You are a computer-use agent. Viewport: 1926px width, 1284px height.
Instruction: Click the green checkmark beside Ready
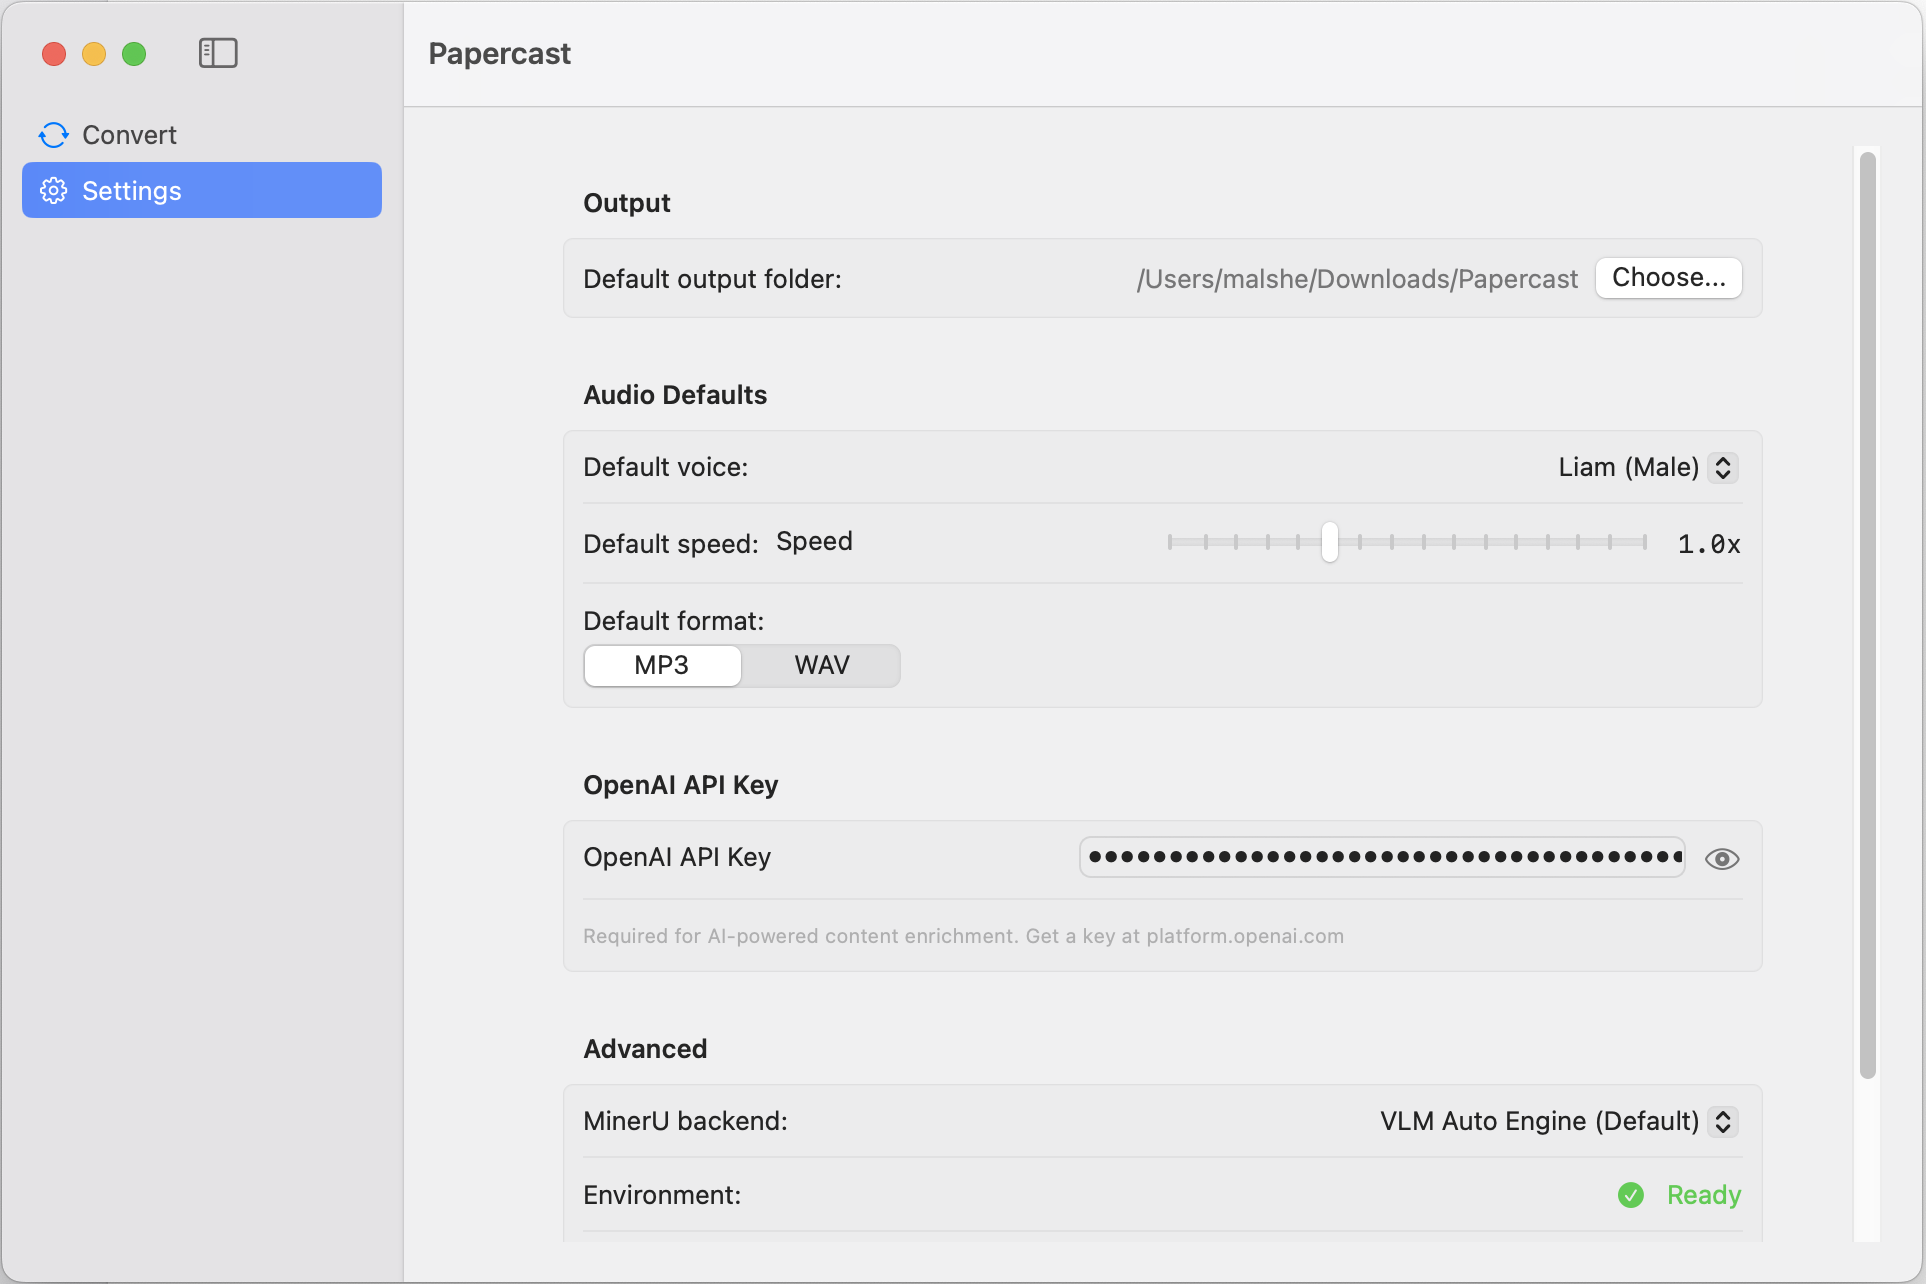click(1630, 1195)
